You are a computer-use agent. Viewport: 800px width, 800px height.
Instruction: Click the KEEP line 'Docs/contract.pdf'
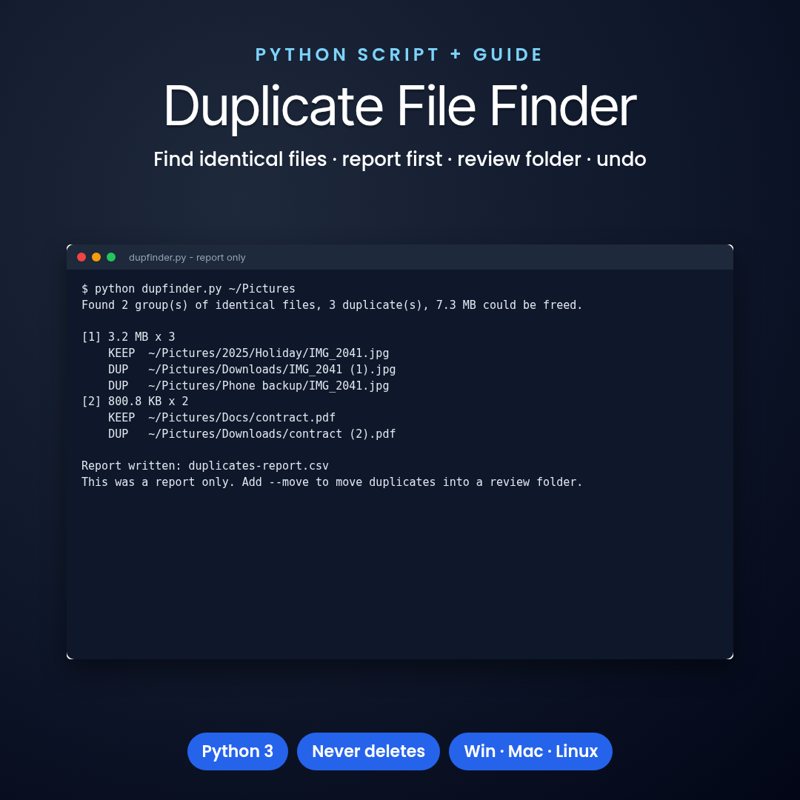pos(221,417)
